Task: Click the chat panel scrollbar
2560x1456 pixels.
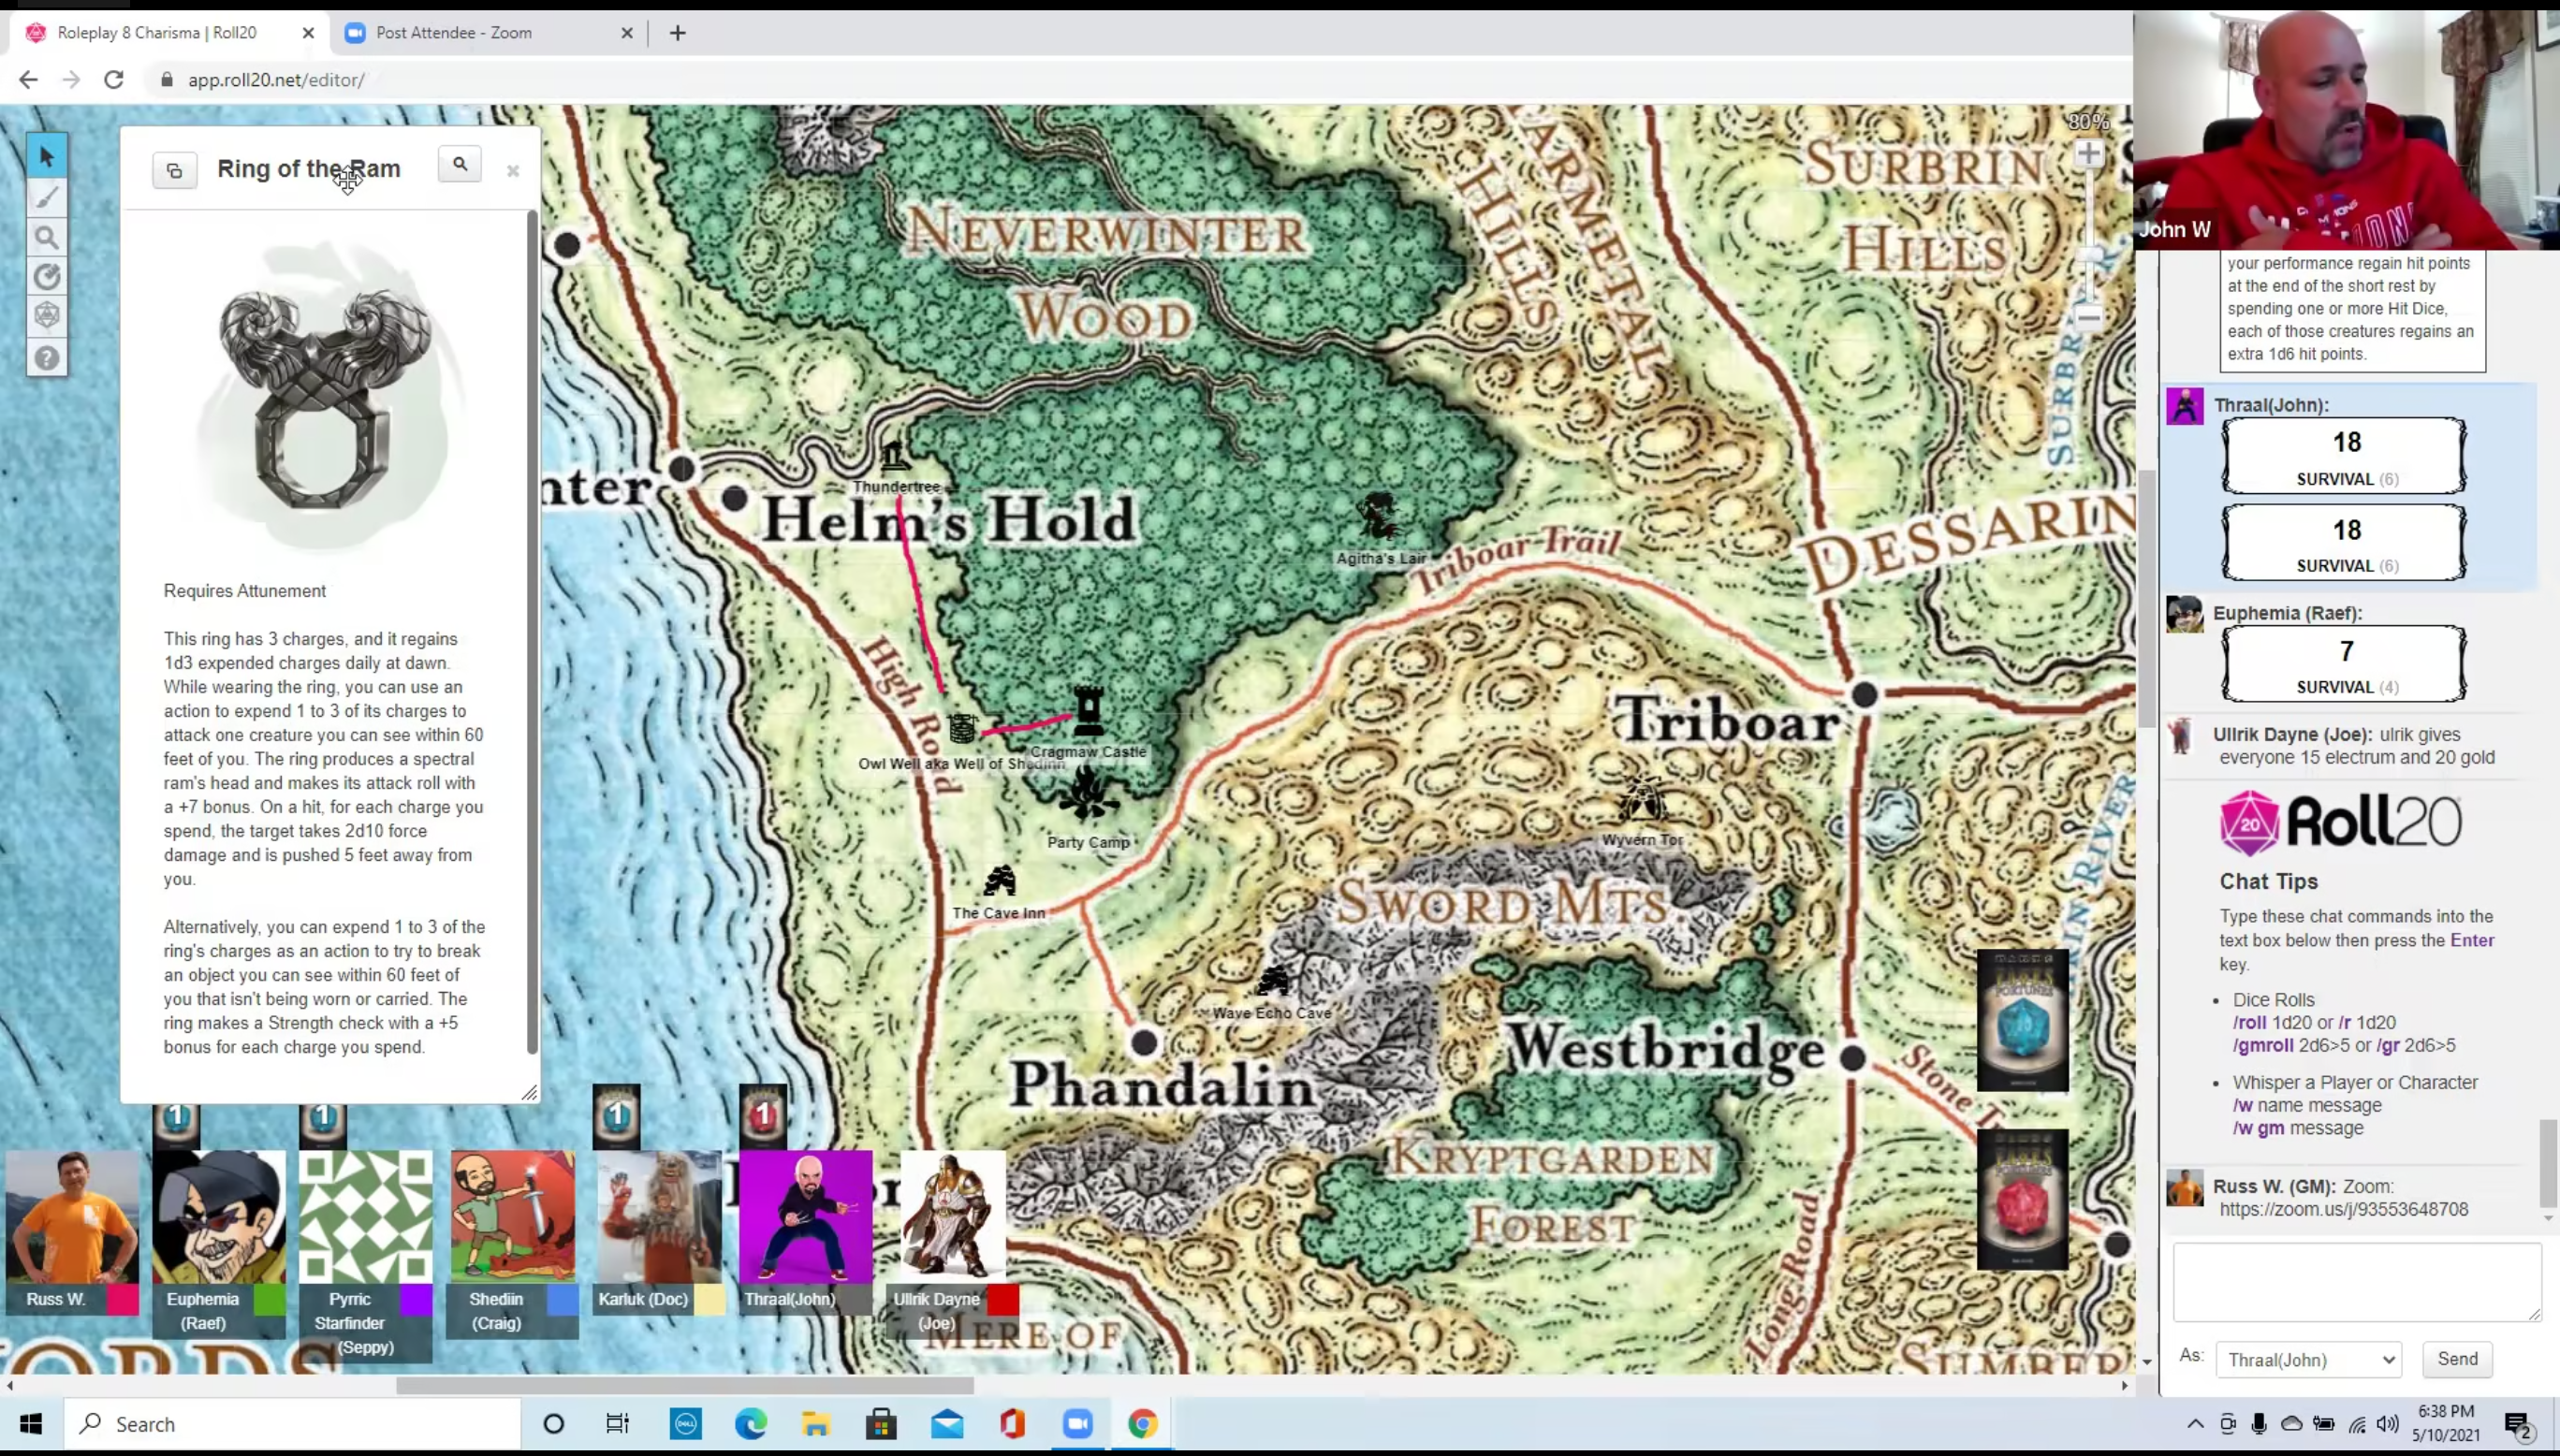Action: tap(2549, 1163)
